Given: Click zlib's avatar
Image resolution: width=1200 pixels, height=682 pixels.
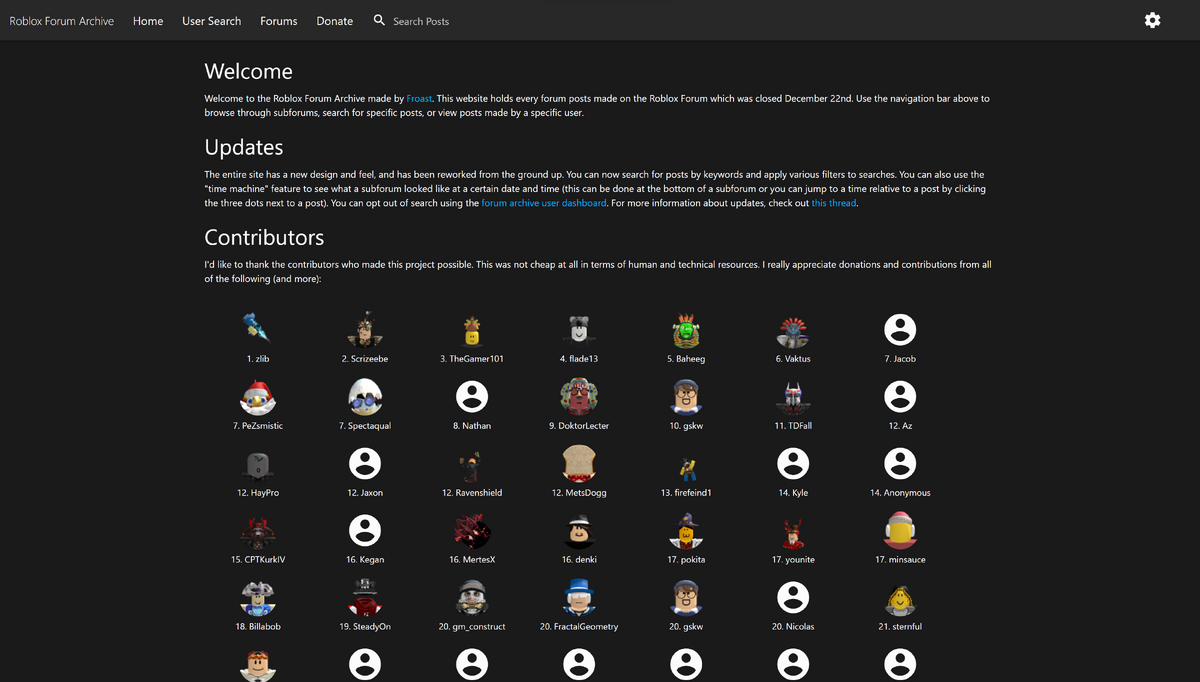Looking at the screenshot, I should 257,327.
